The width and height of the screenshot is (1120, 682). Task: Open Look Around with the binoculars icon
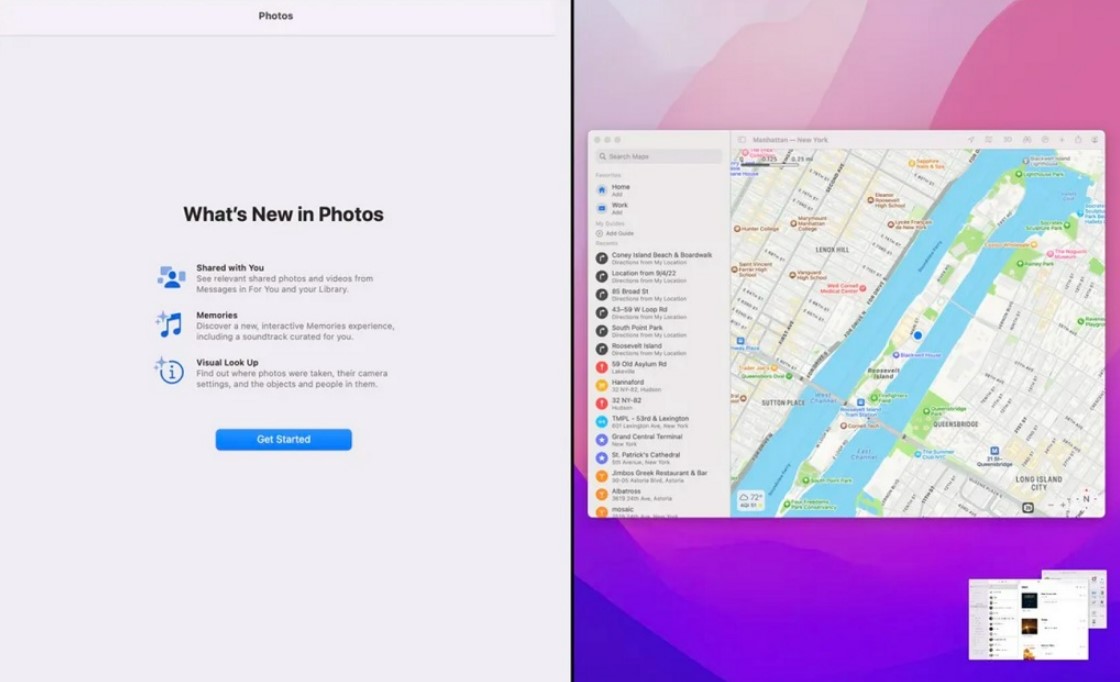[x=1027, y=138]
